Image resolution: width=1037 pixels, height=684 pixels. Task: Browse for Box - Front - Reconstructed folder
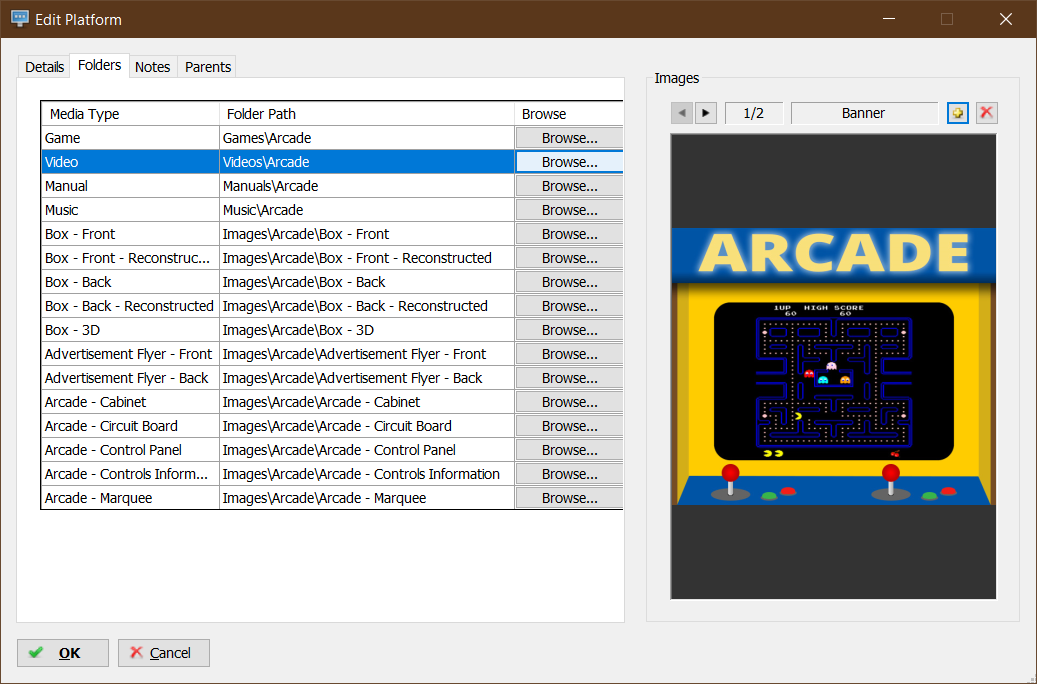coord(569,258)
